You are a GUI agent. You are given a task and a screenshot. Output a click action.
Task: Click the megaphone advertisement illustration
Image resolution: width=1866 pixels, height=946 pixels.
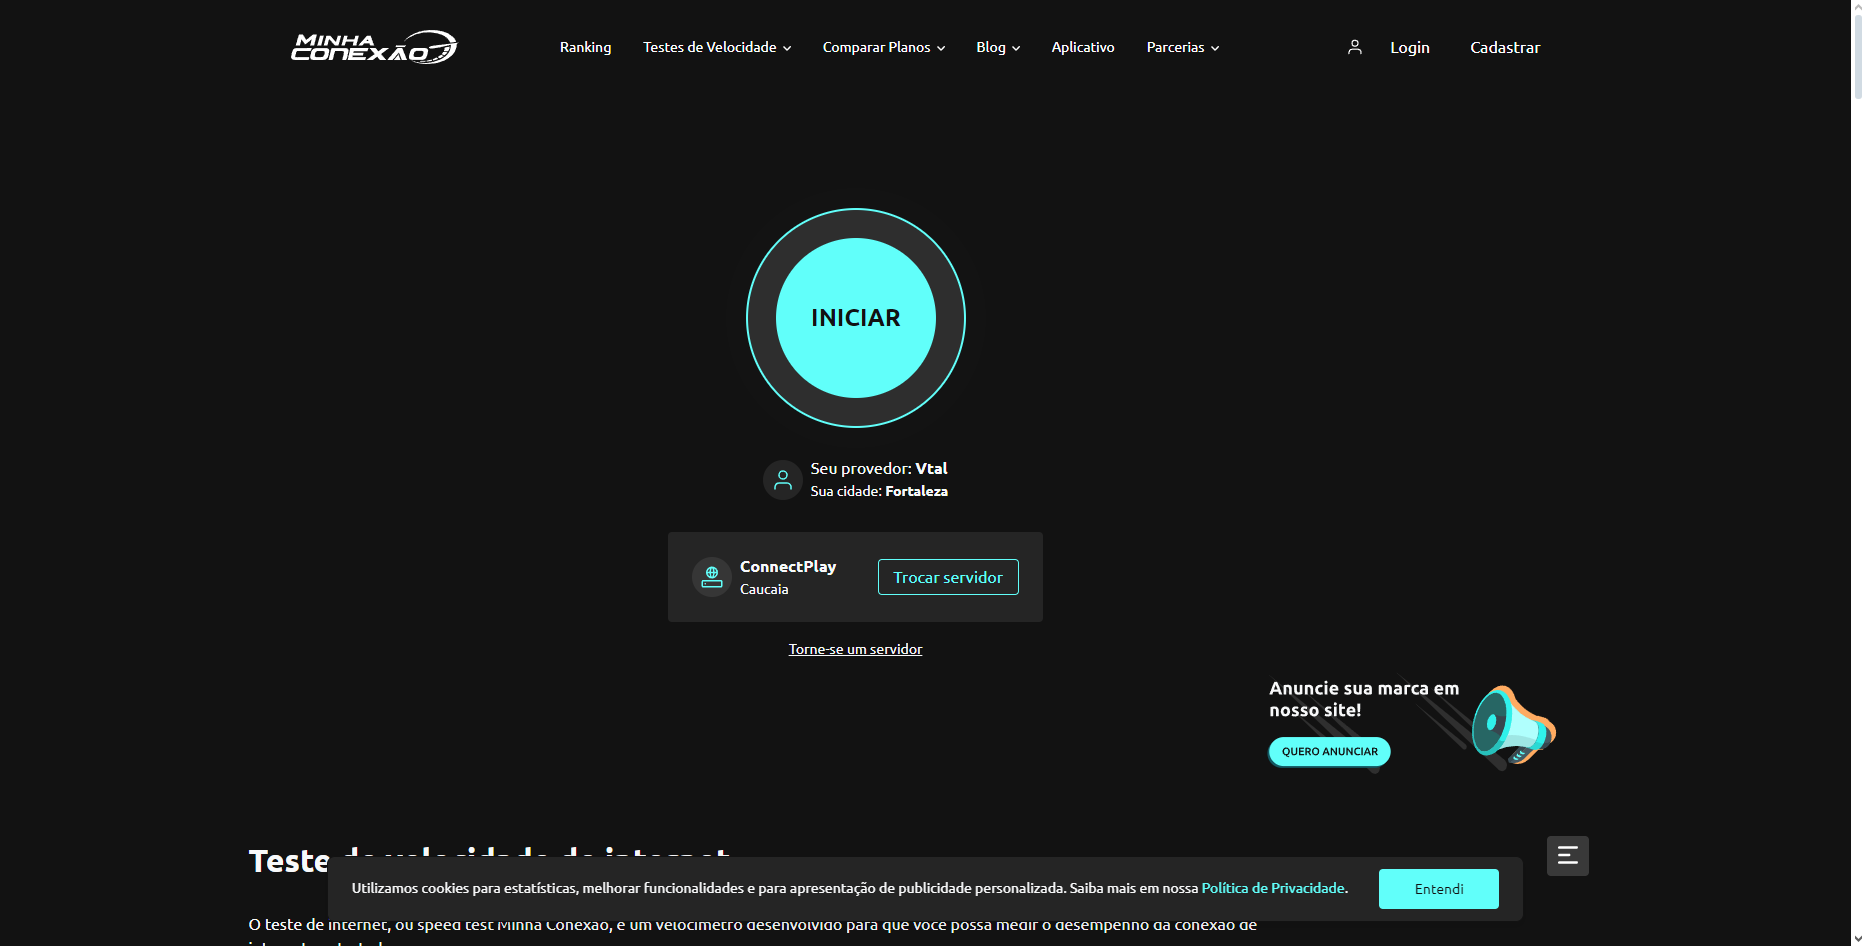coord(1513,727)
